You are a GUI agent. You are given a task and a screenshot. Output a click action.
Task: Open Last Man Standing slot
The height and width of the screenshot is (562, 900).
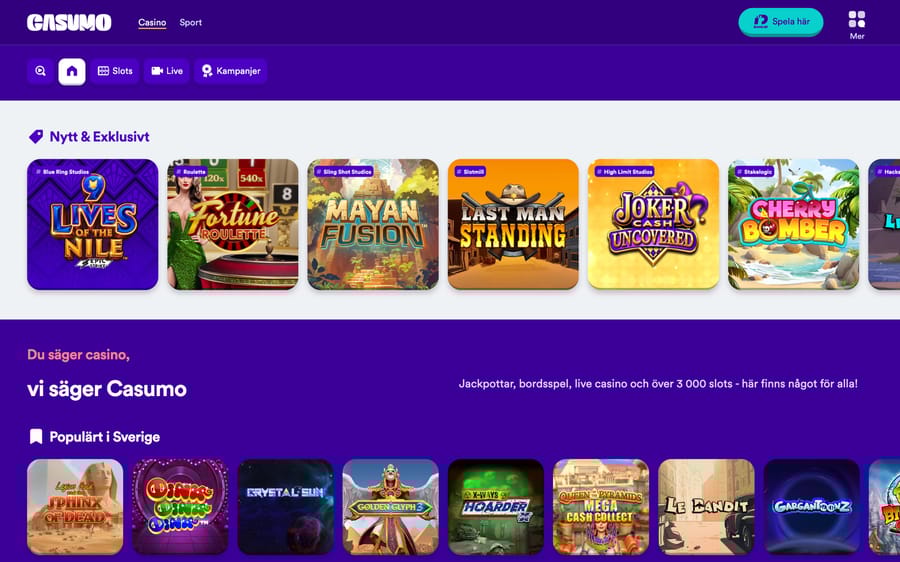513,224
